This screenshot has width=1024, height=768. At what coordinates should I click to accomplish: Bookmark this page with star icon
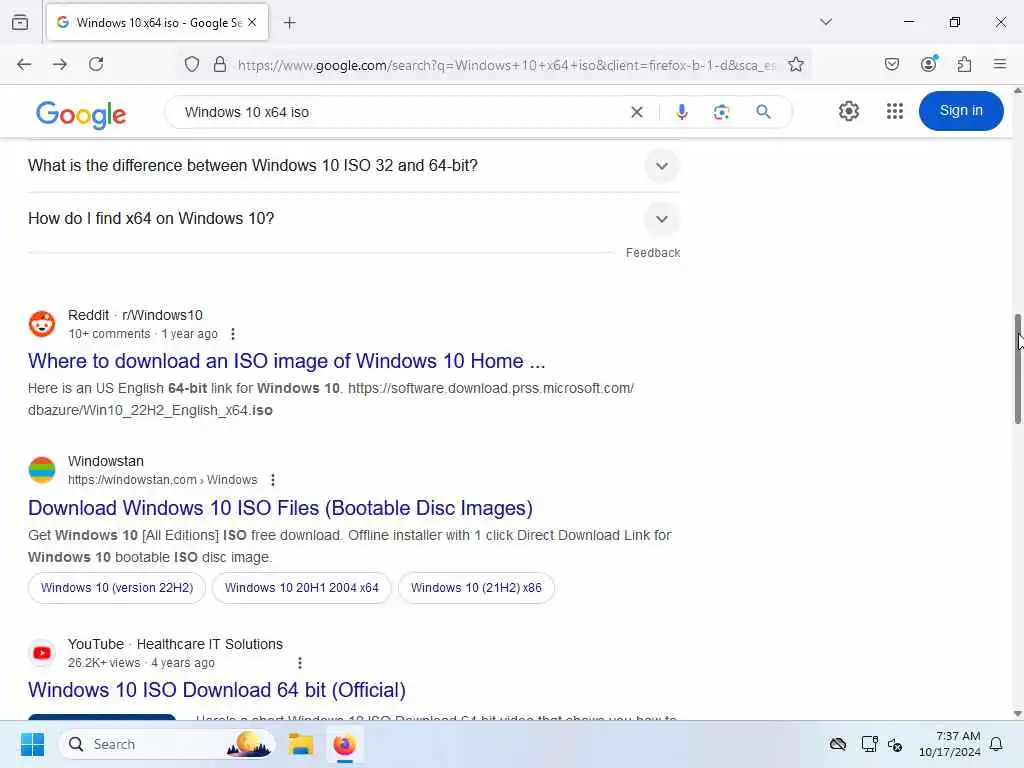[x=795, y=65]
